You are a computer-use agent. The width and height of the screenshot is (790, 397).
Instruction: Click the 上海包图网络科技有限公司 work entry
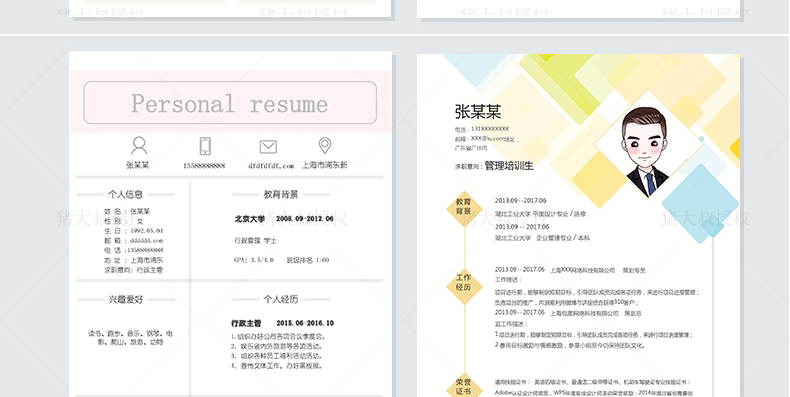click(x=568, y=313)
